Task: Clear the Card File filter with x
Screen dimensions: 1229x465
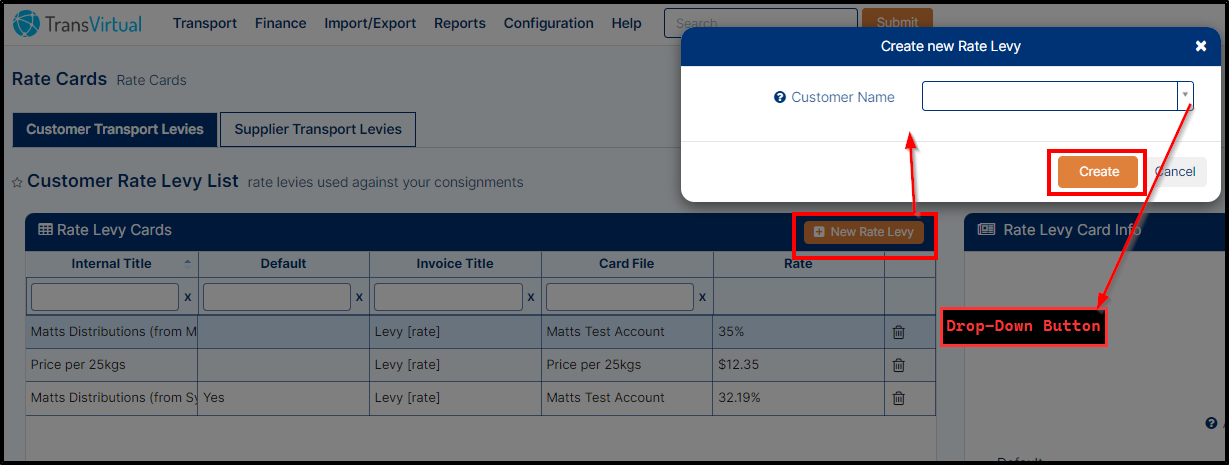Action: tap(702, 297)
